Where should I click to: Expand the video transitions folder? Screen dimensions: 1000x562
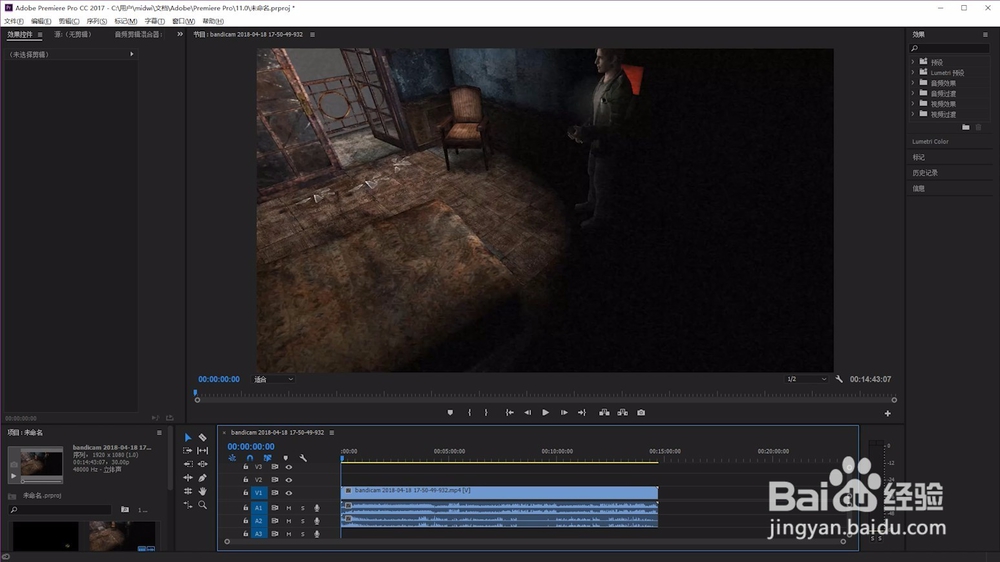pyautogui.click(x=913, y=114)
